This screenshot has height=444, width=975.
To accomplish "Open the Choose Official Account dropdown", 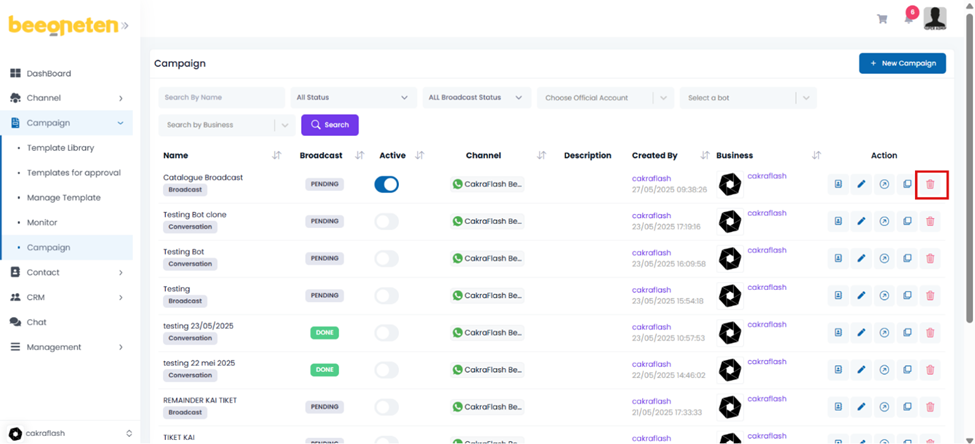I will point(603,98).
